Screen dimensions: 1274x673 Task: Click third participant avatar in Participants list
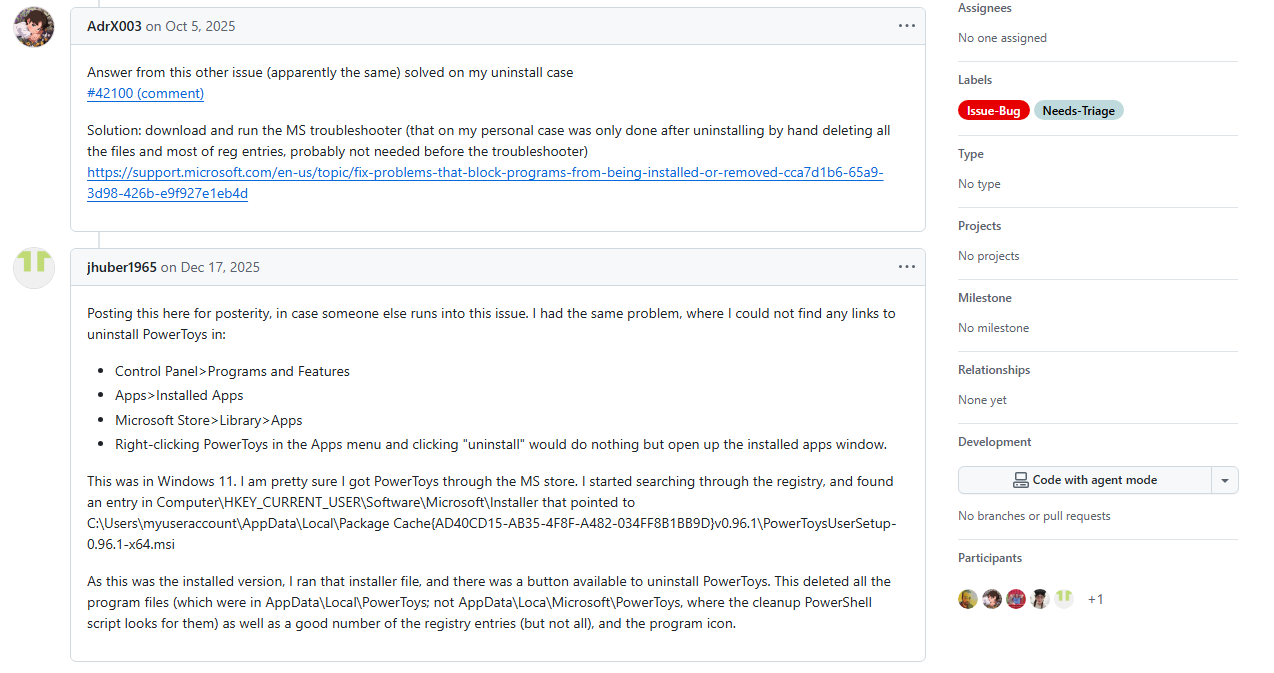pos(1016,599)
